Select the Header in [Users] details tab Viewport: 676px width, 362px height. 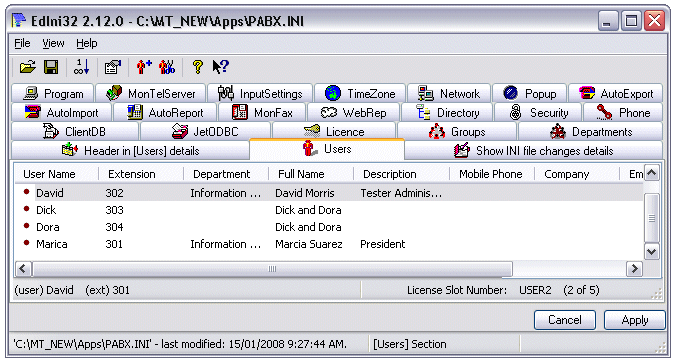coord(130,150)
